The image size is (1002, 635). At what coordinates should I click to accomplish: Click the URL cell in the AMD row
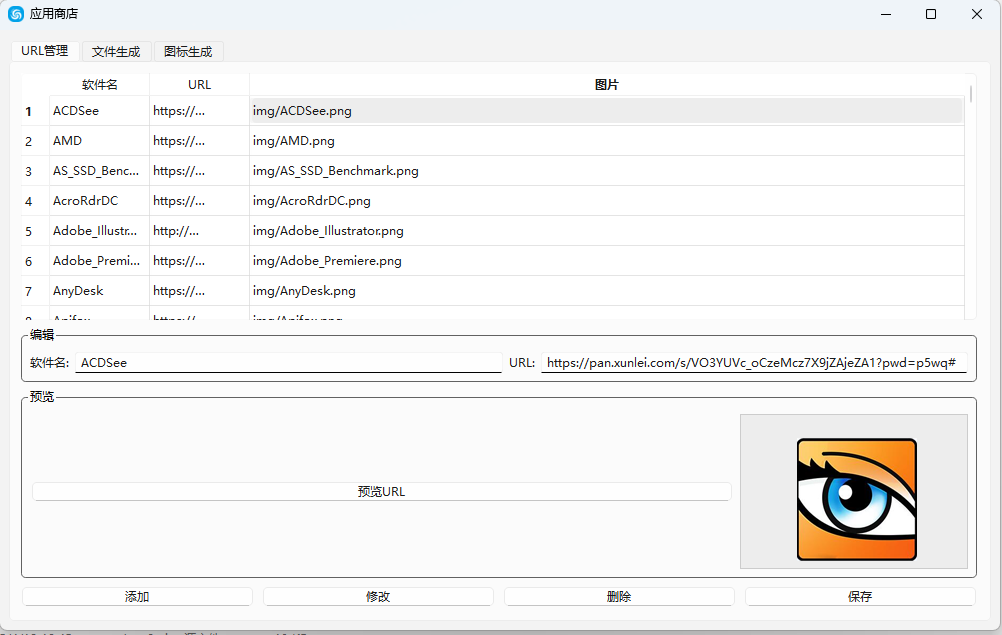pyautogui.click(x=199, y=141)
